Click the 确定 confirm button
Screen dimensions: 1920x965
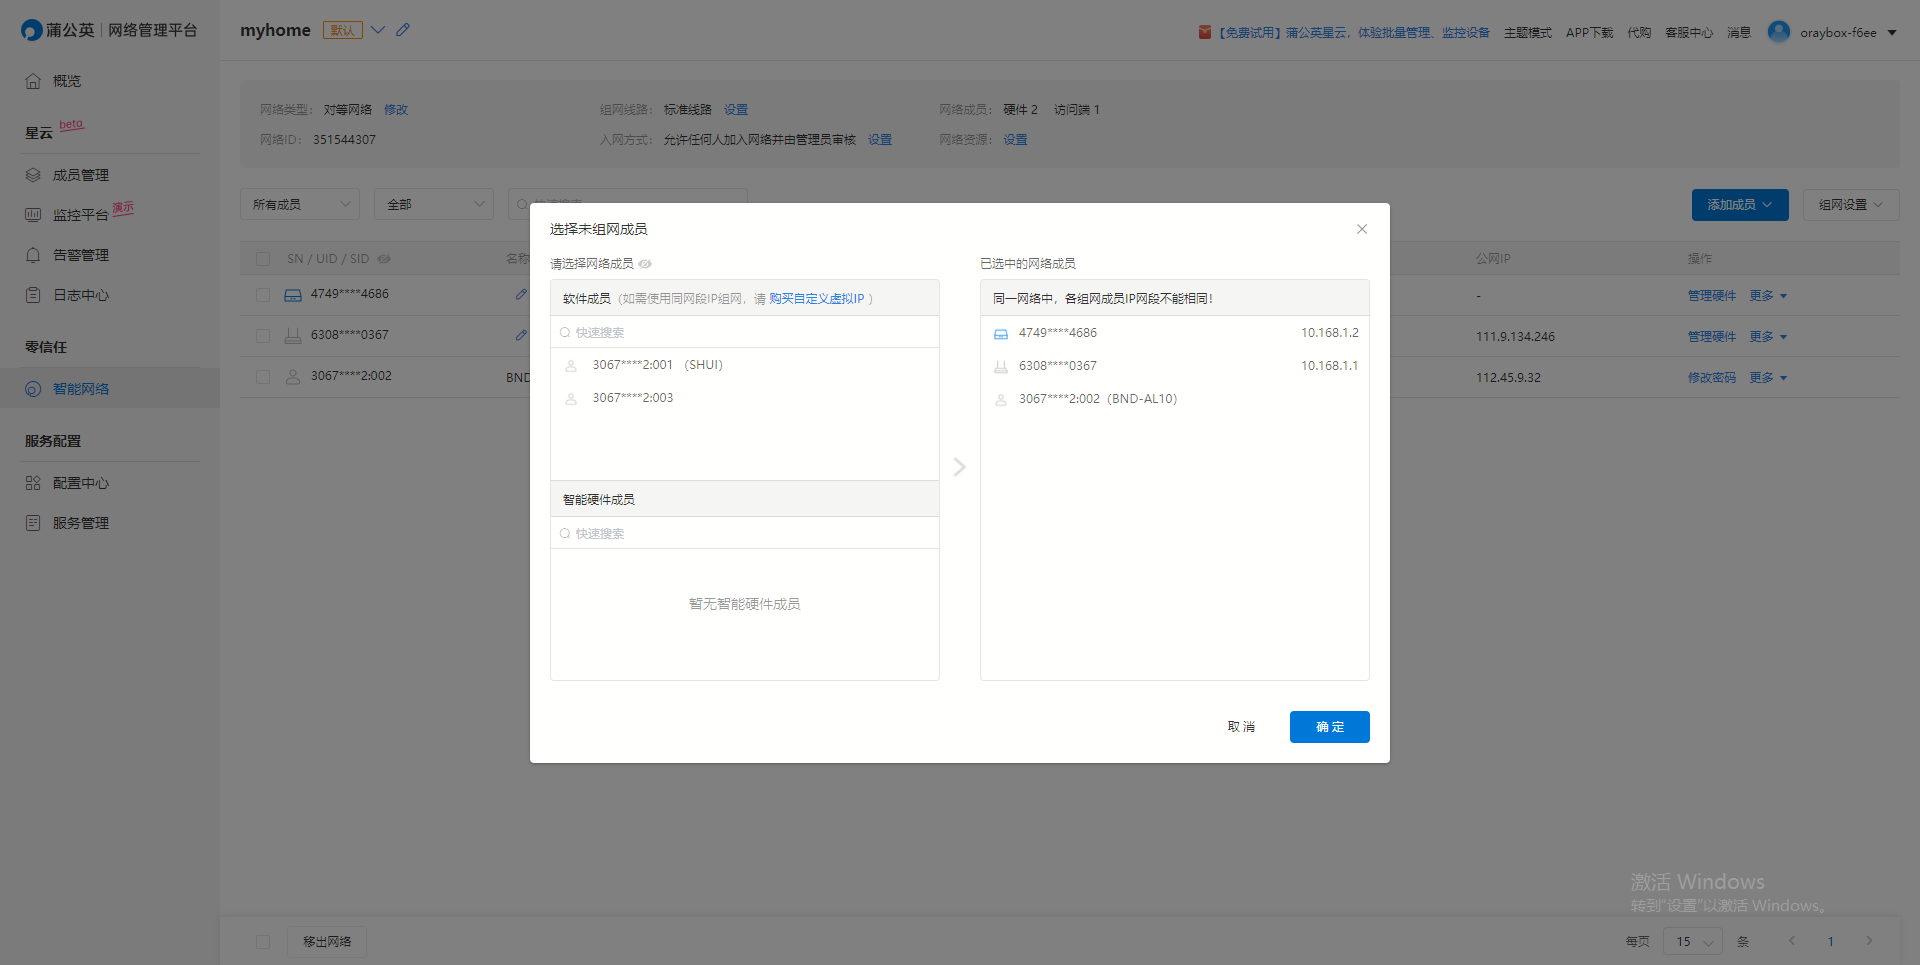(1329, 727)
